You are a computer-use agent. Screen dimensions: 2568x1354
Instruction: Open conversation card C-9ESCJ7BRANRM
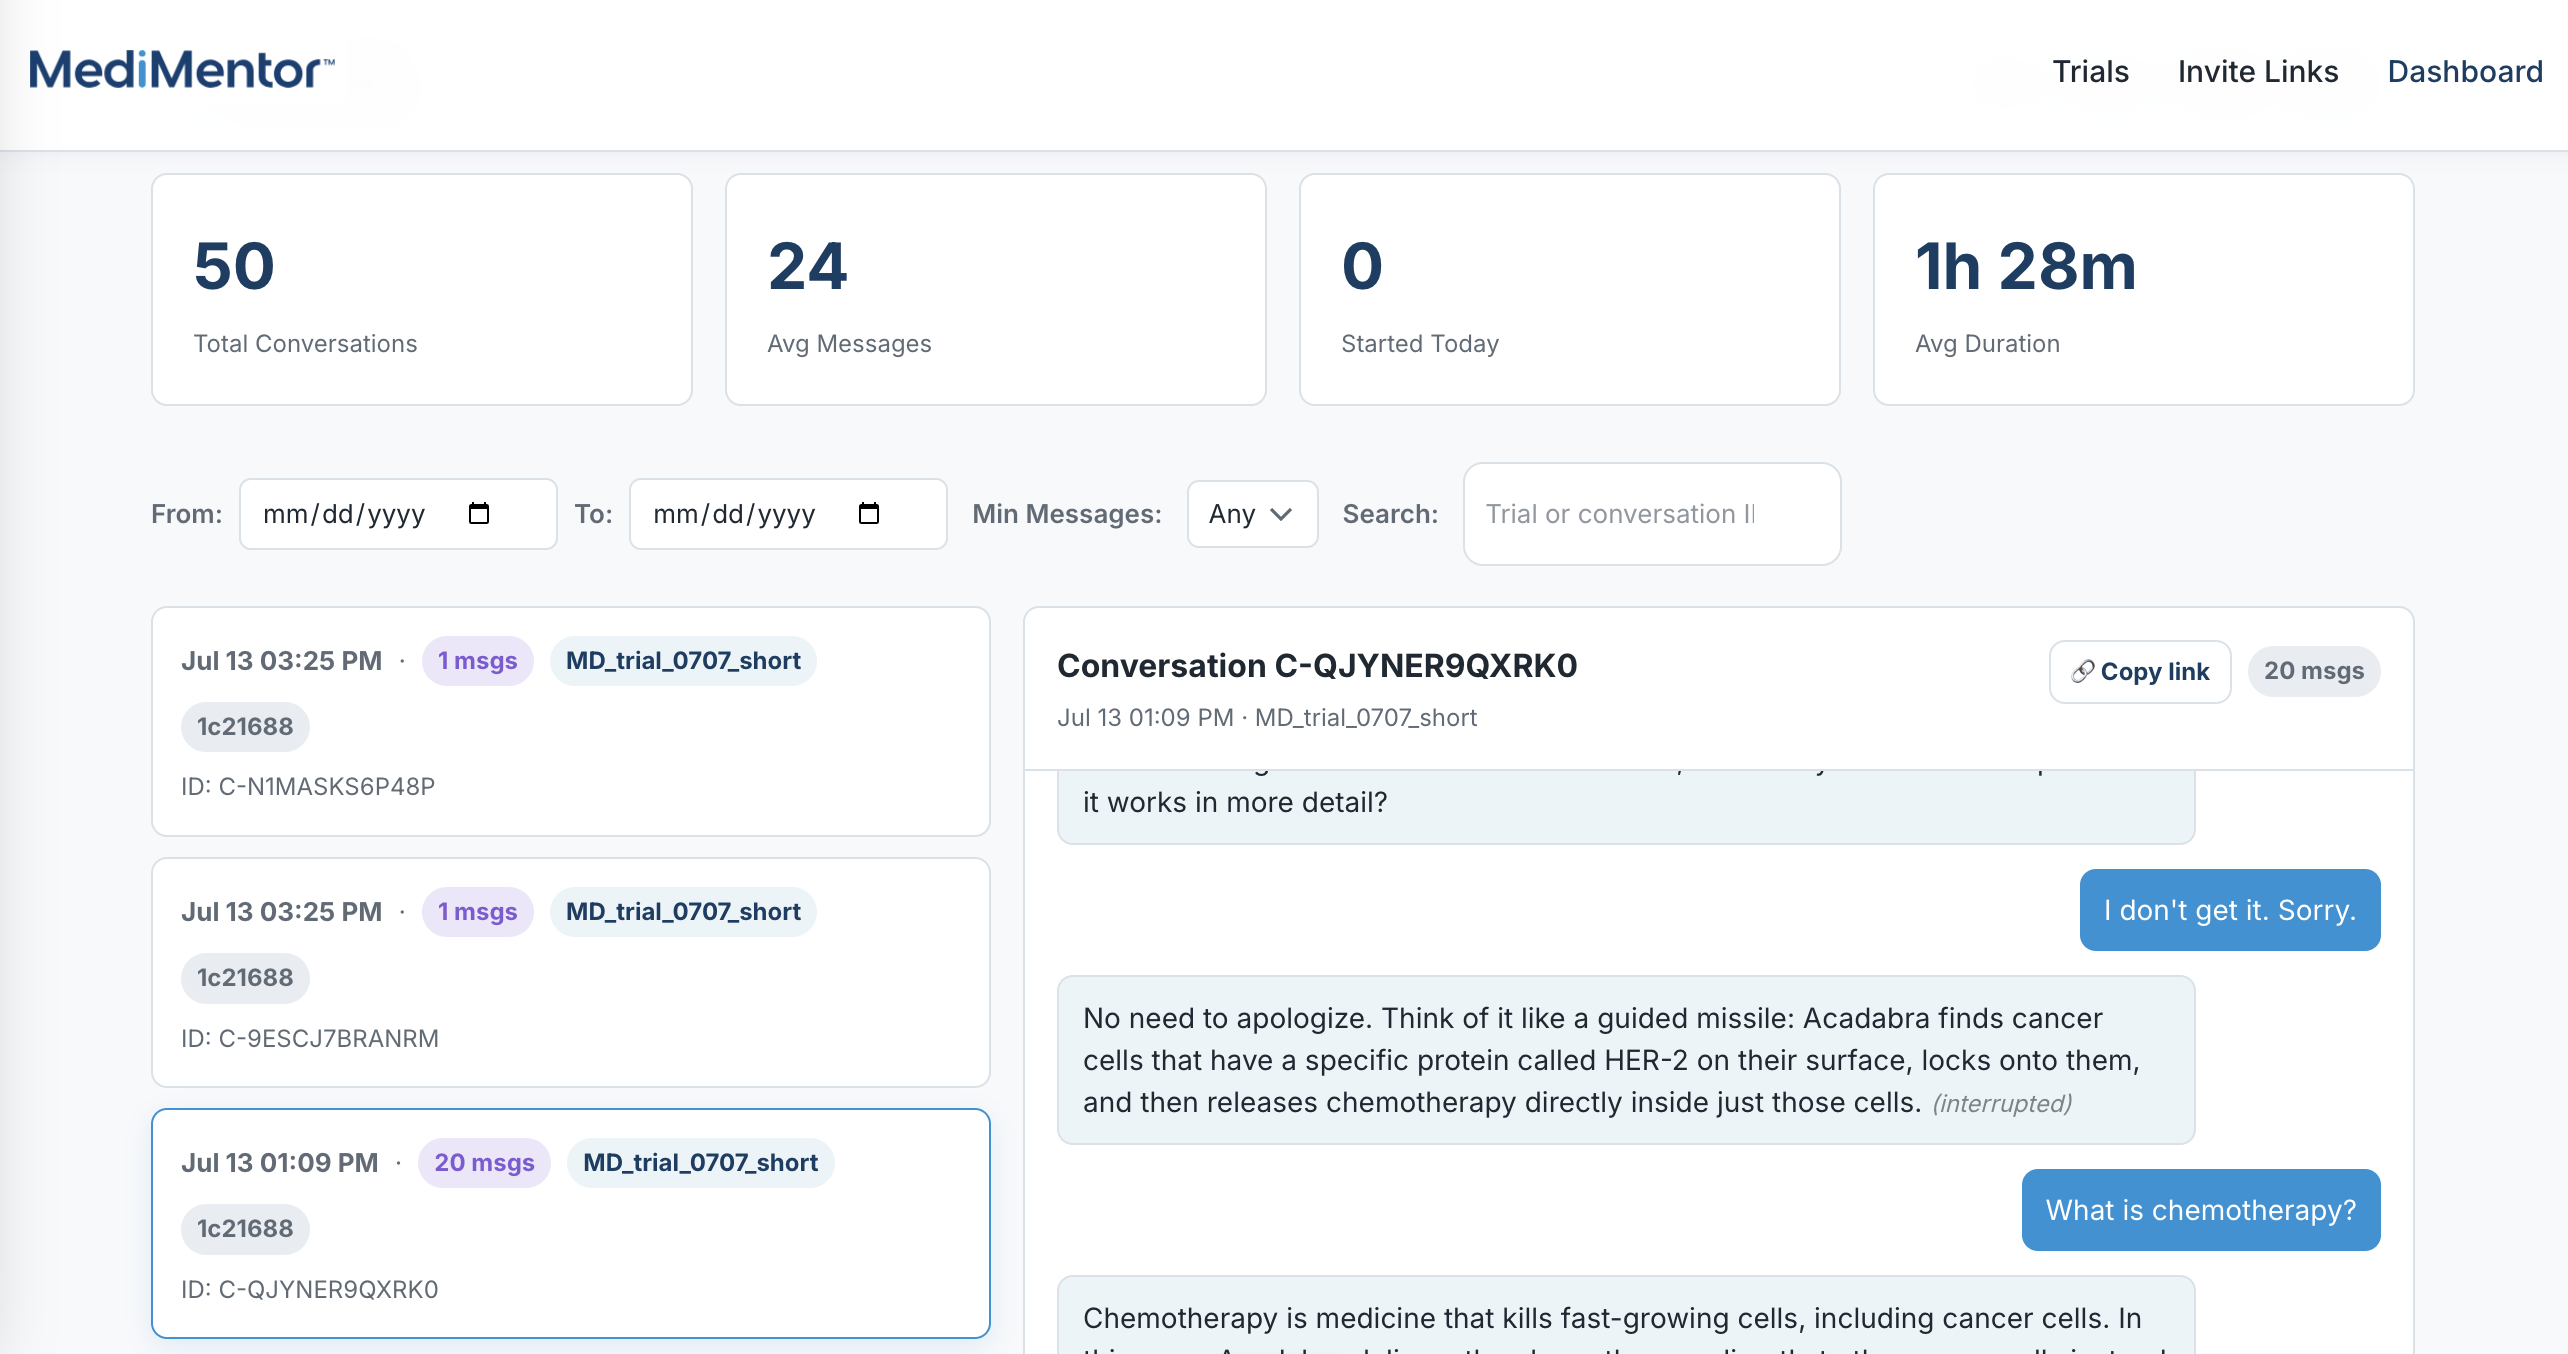(x=571, y=972)
